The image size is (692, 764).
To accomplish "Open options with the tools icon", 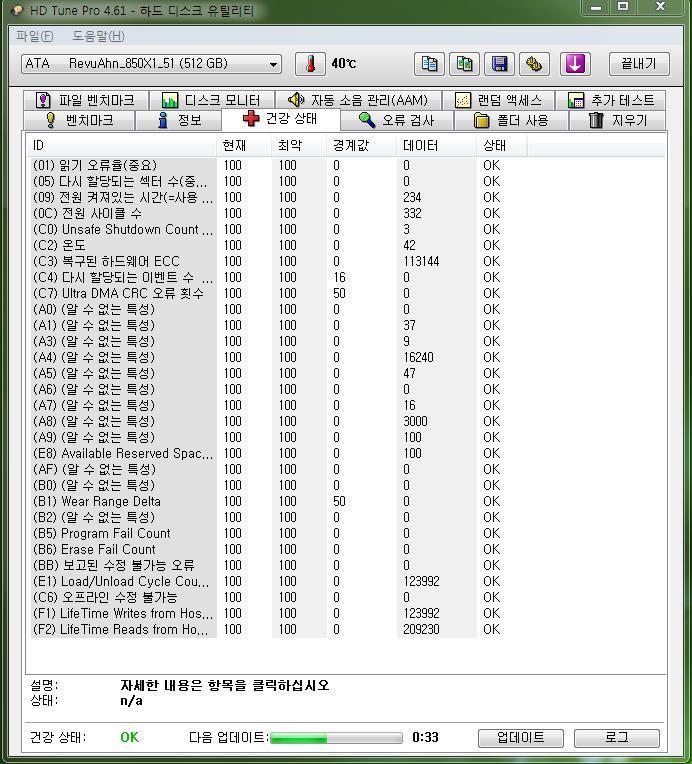I will (x=534, y=64).
